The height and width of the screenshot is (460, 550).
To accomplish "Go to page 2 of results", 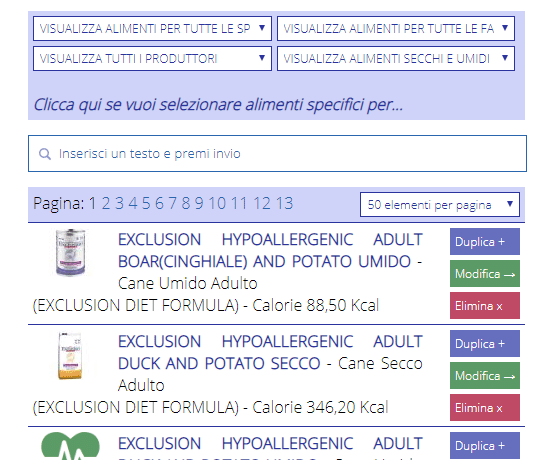I will [x=106, y=204].
